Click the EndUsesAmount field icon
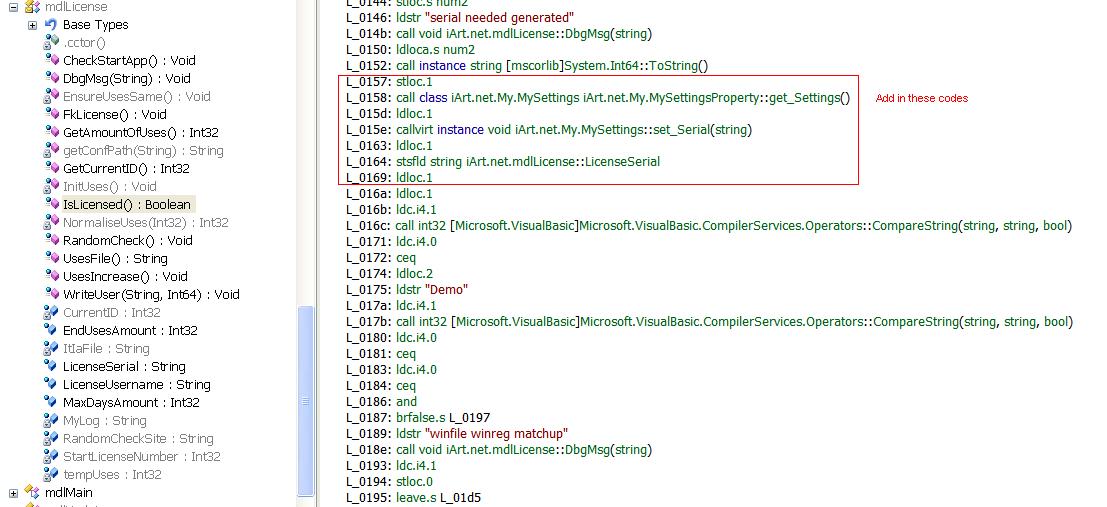Image resolution: width=1107 pixels, height=507 pixels. click(51, 330)
